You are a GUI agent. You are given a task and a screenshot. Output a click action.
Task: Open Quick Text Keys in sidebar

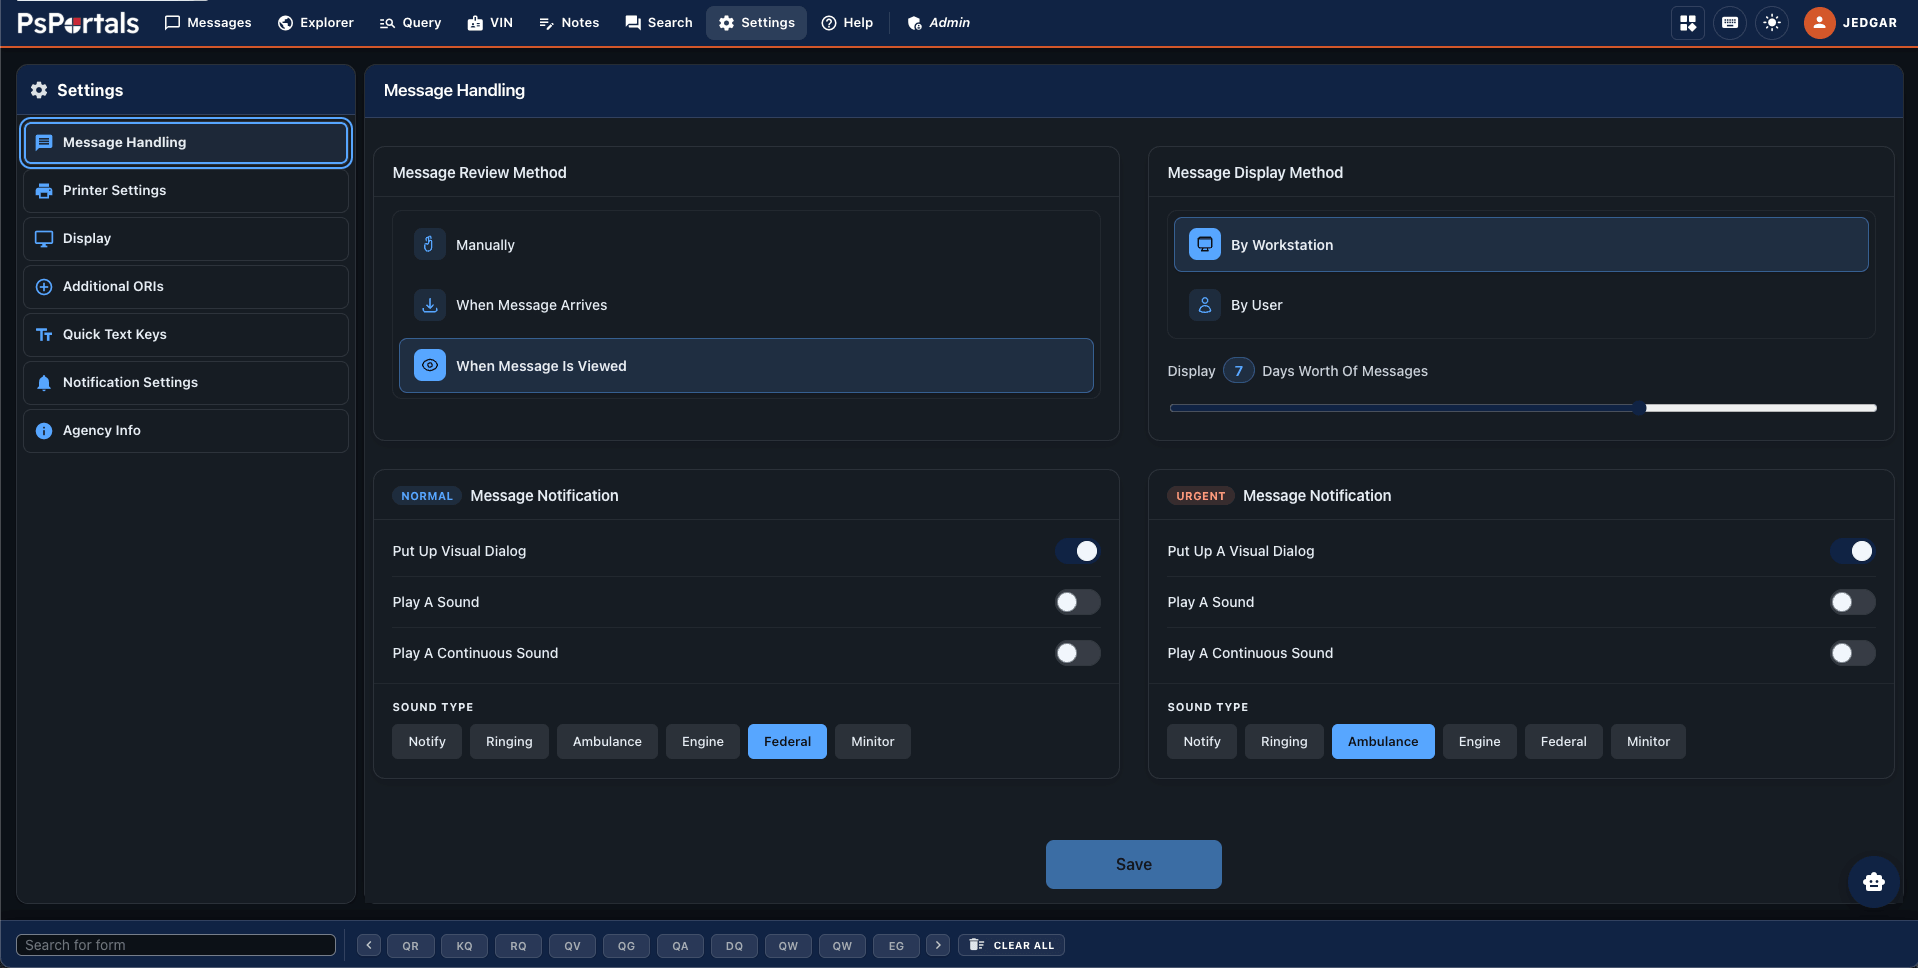[186, 334]
